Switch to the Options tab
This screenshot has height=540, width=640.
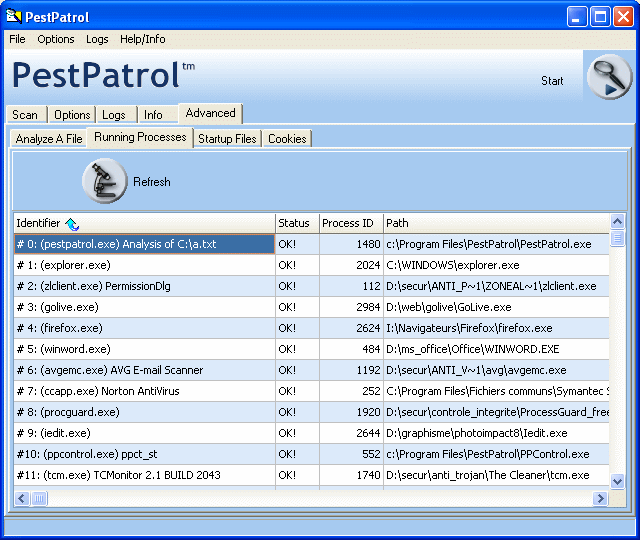click(72, 115)
